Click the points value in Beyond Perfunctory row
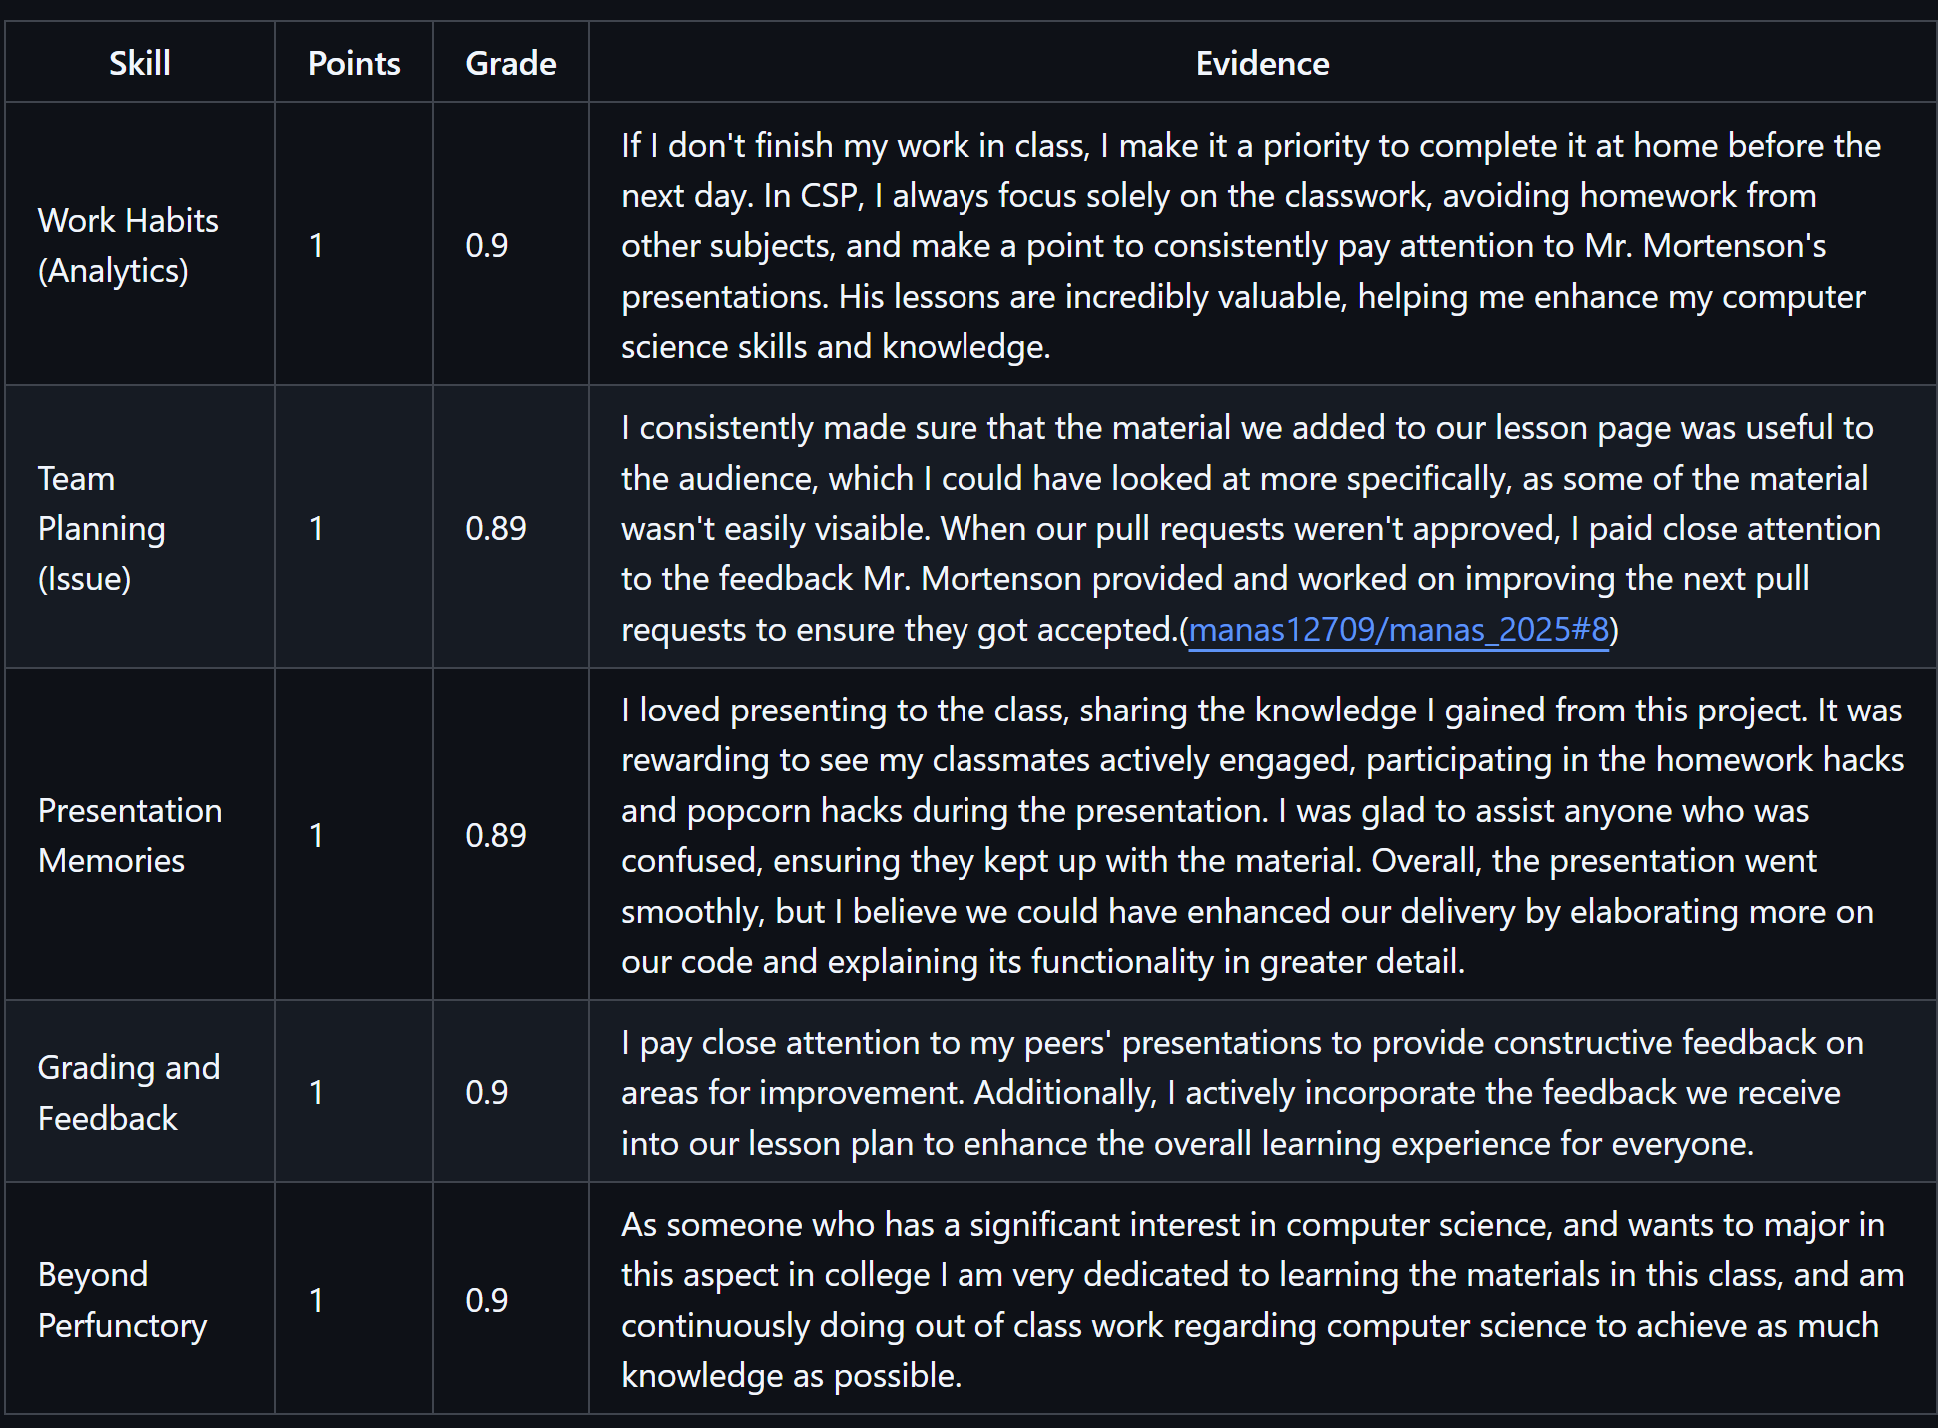The height and width of the screenshot is (1428, 1938). click(x=316, y=1299)
